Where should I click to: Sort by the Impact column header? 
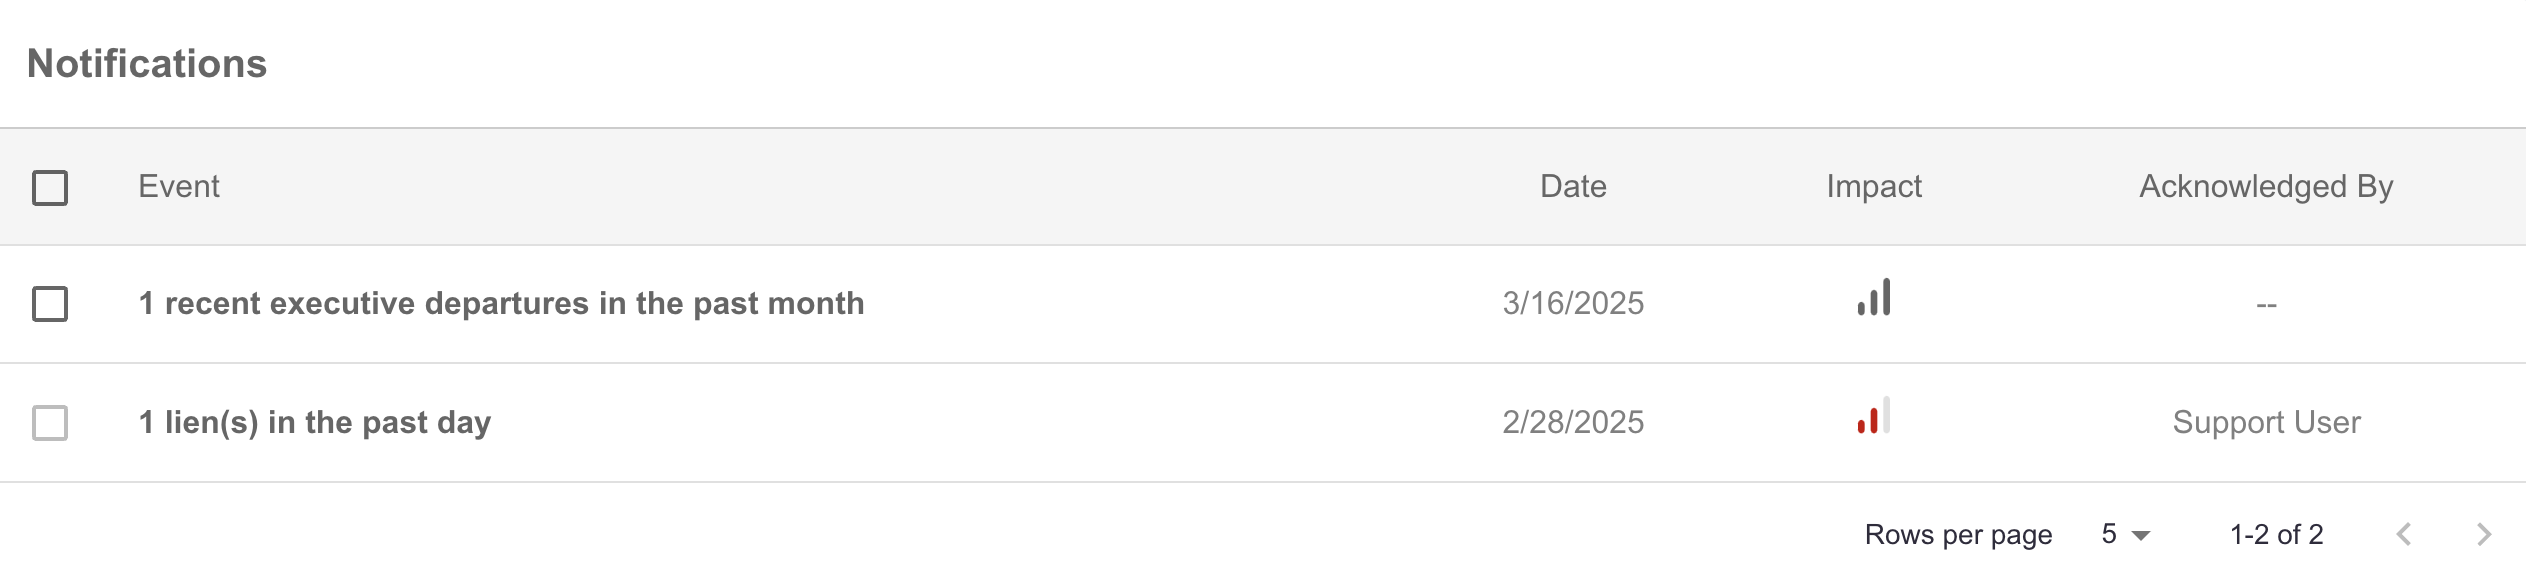(1874, 186)
